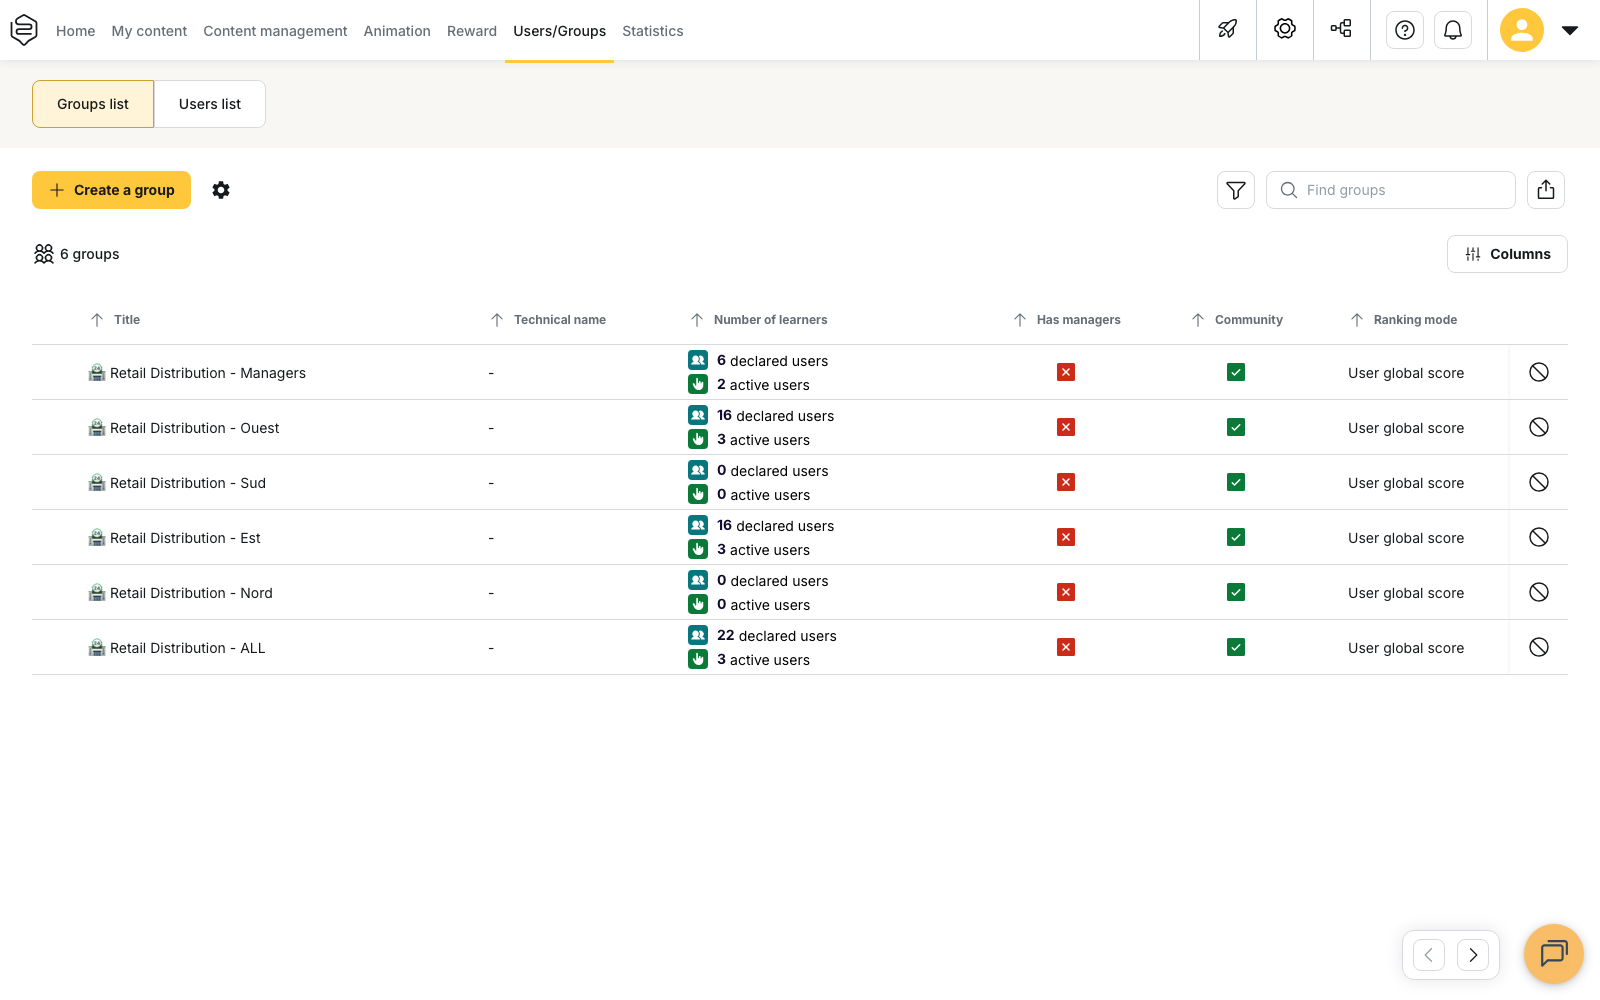Toggle Community checkbox for Managers group
The image size is (1600, 1000).
[1236, 372]
